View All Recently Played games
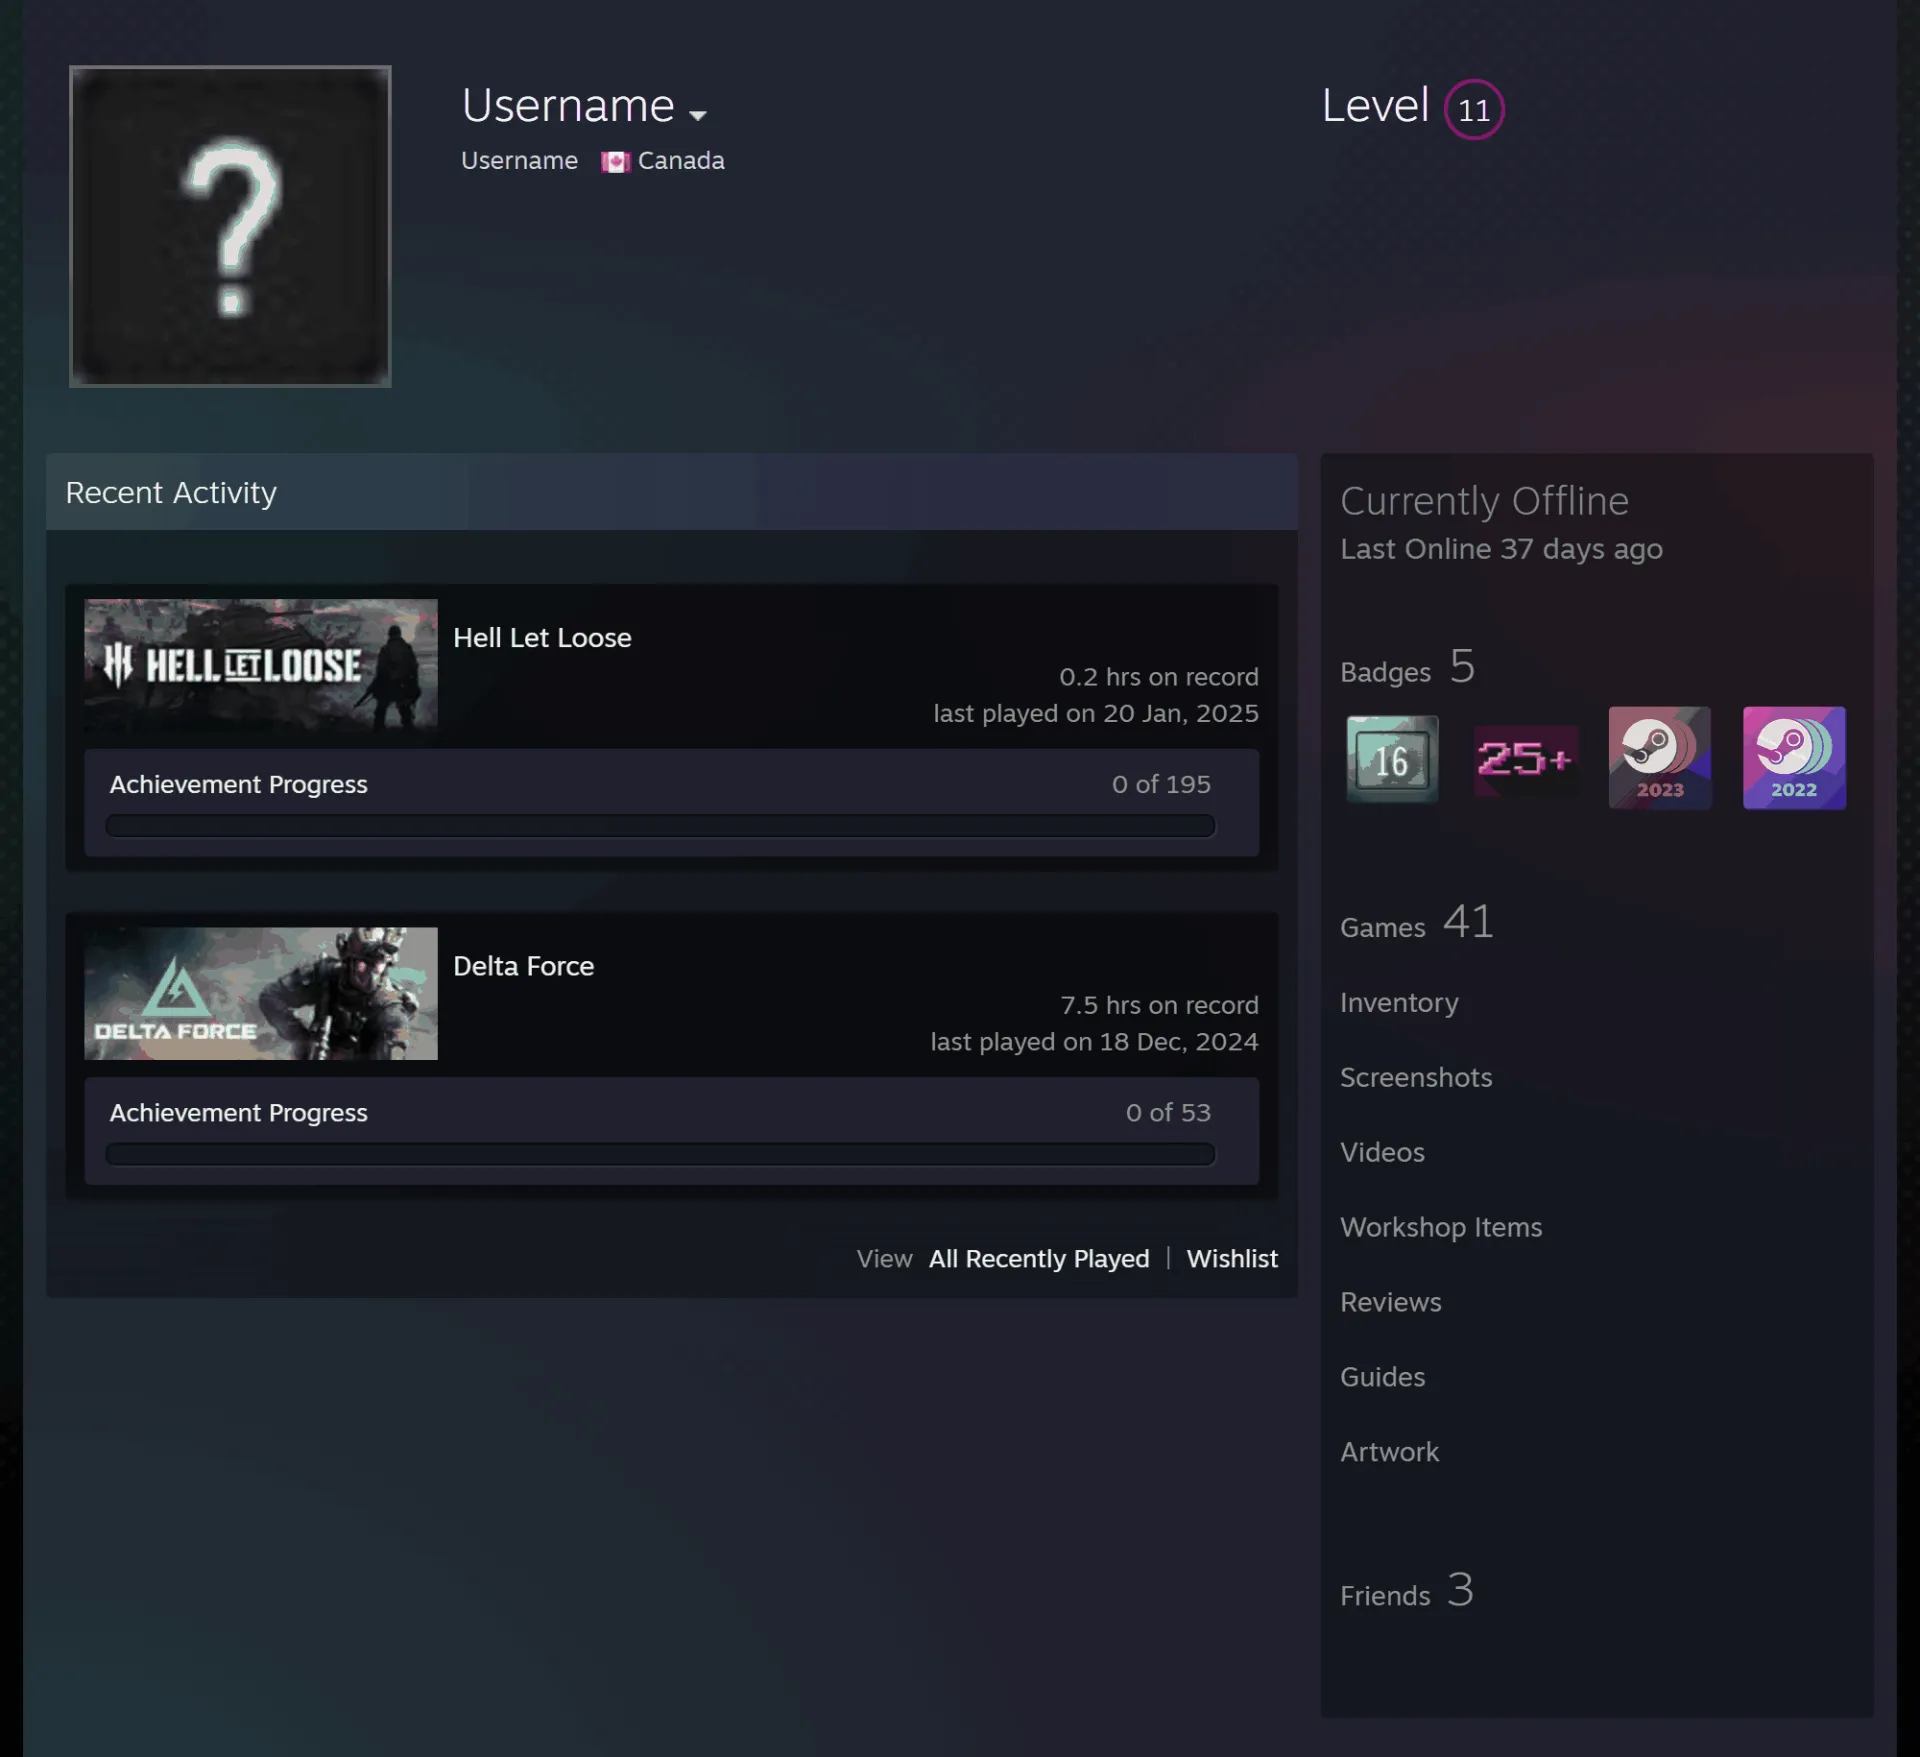1920x1757 pixels. 1039,1259
